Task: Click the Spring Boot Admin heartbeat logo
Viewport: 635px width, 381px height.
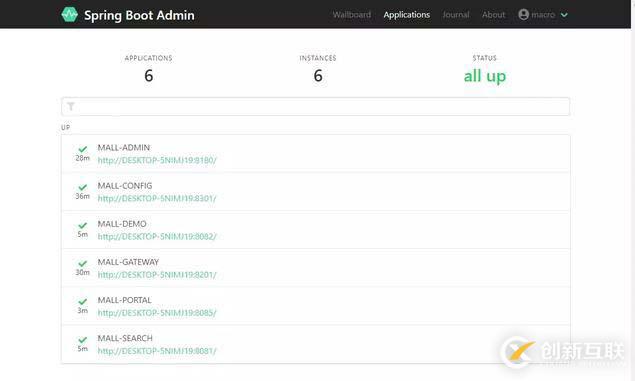Action: [69, 15]
